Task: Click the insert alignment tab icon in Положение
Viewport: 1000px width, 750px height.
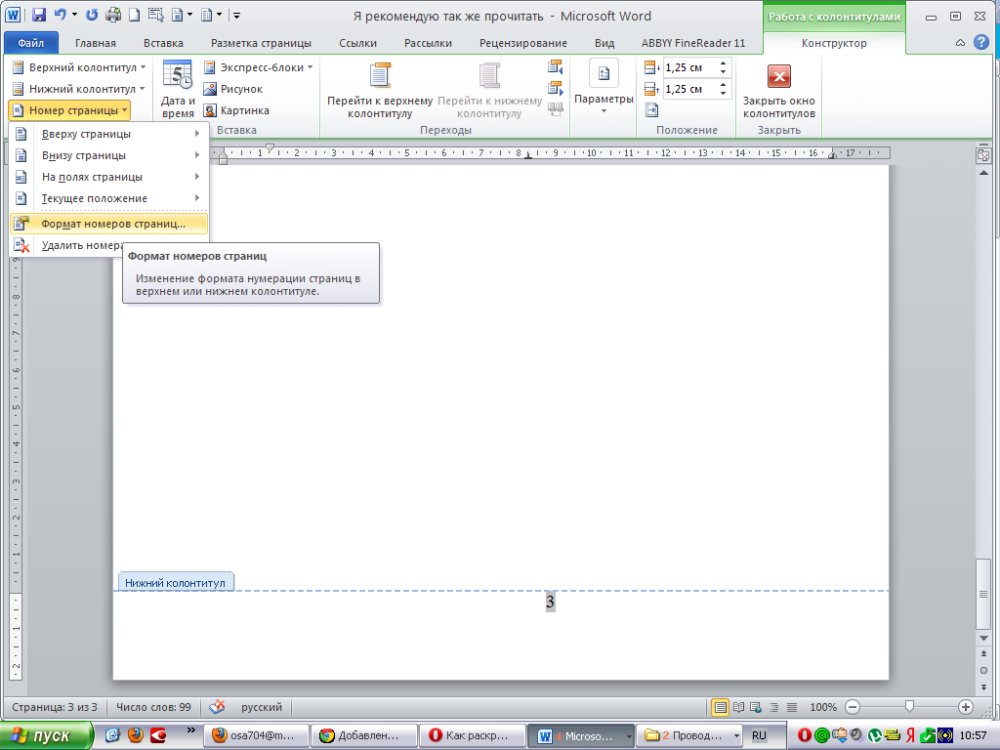Action: click(652, 110)
